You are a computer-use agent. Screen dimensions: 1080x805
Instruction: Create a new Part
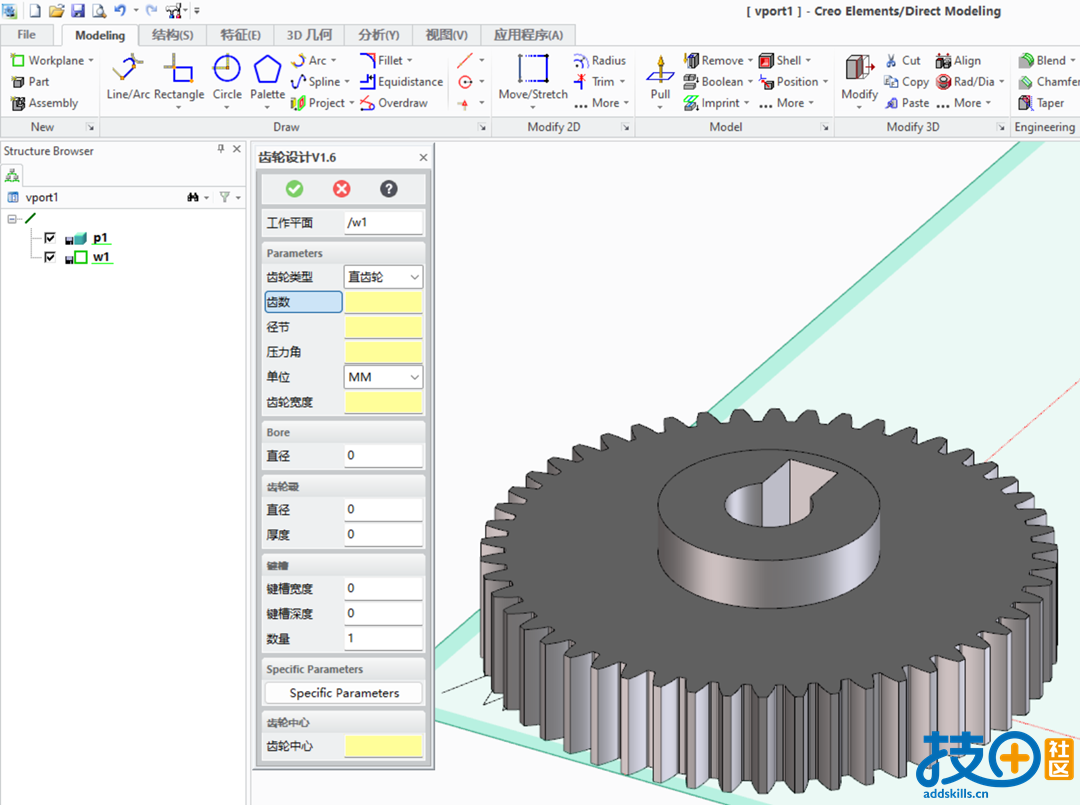click(30, 82)
